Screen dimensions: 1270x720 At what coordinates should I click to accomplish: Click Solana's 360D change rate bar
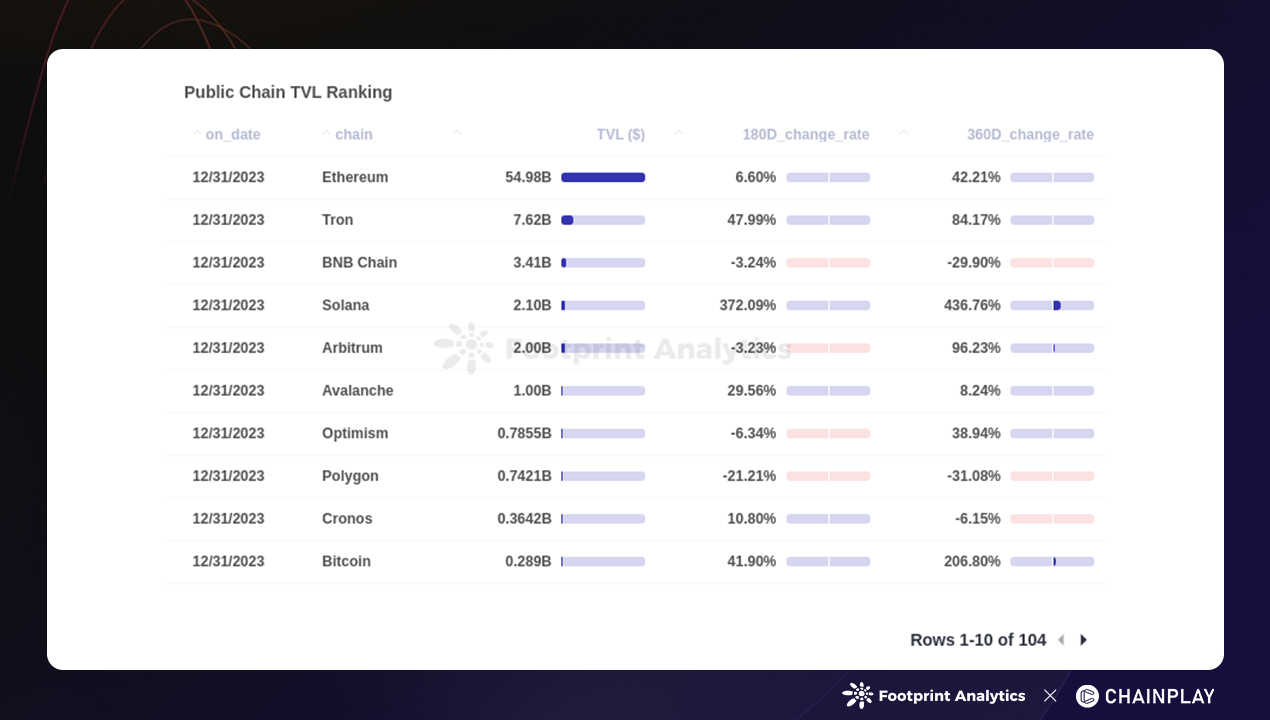pyautogui.click(x=1052, y=305)
